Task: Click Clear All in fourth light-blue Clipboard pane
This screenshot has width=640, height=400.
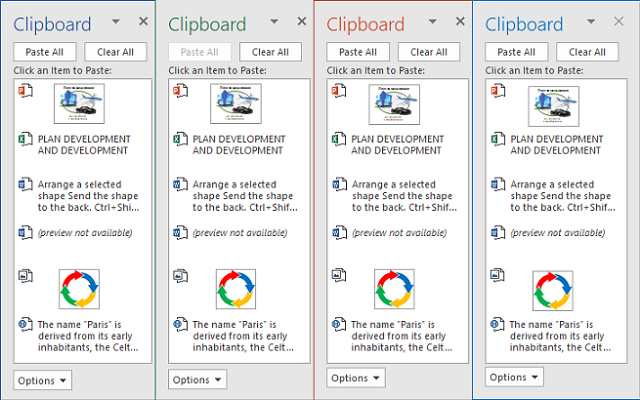Action: 587,52
